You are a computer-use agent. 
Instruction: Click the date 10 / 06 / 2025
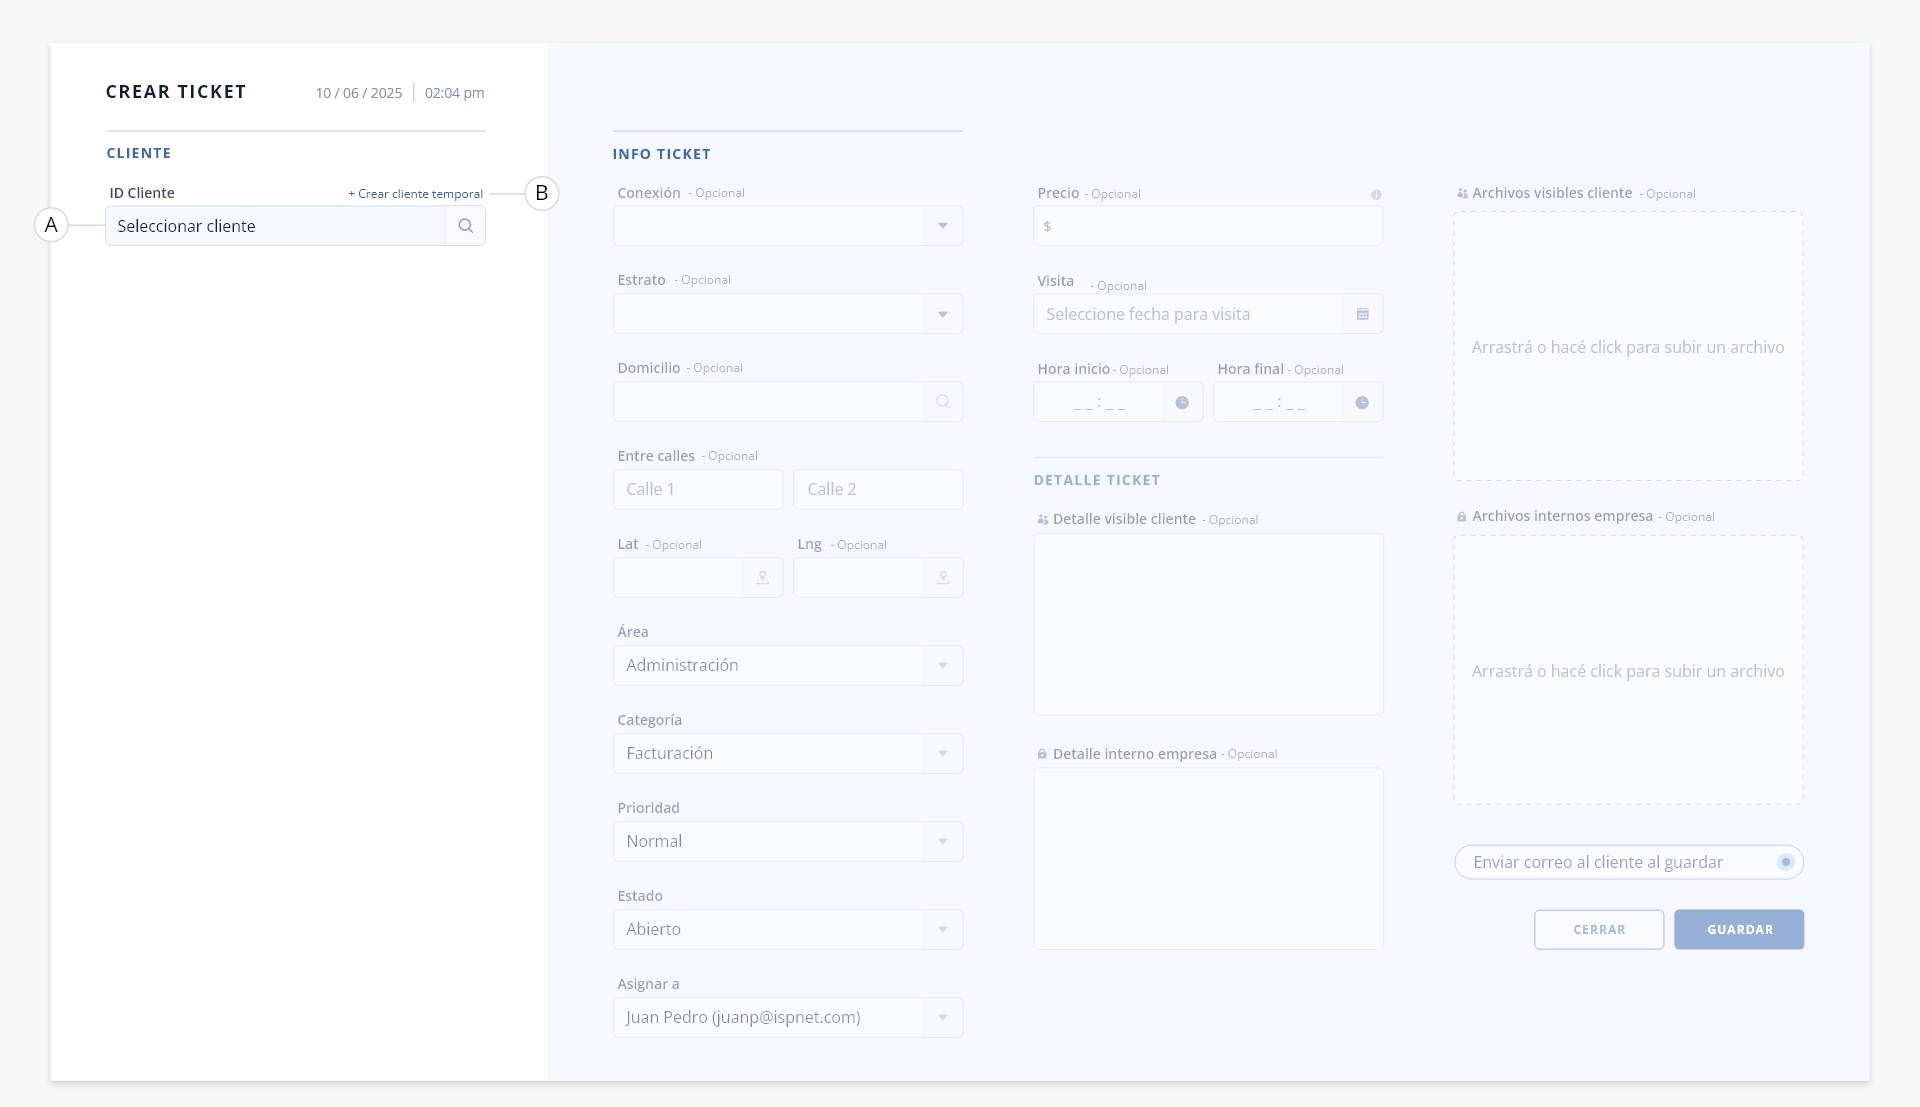(x=359, y=93)
